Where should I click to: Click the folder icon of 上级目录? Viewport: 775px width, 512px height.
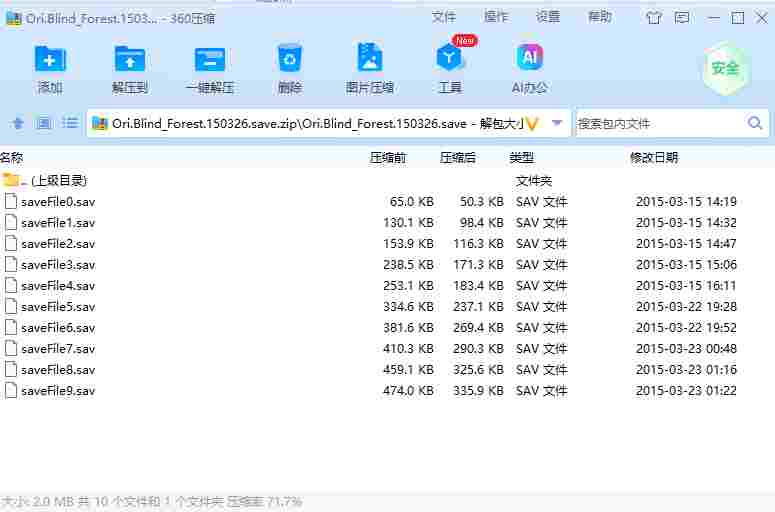click(11, 180)
